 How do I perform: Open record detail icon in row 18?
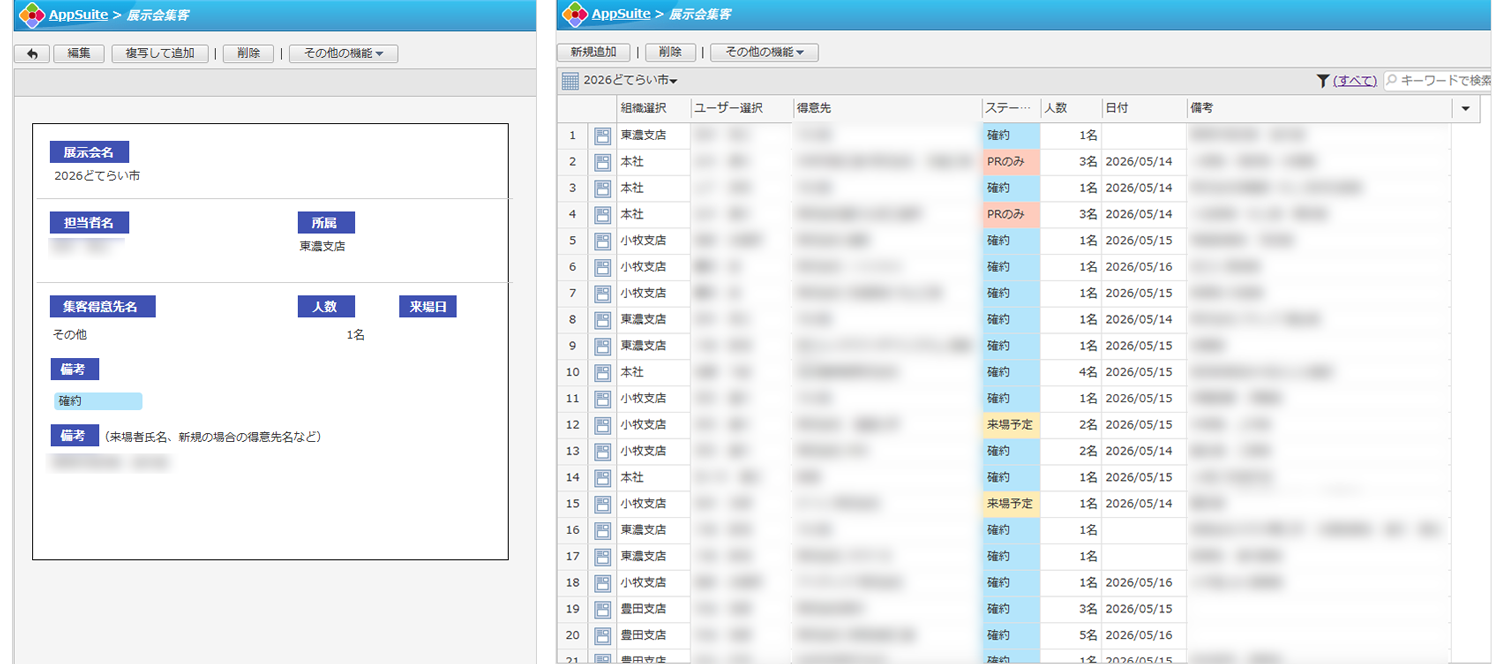coord(602,583)
